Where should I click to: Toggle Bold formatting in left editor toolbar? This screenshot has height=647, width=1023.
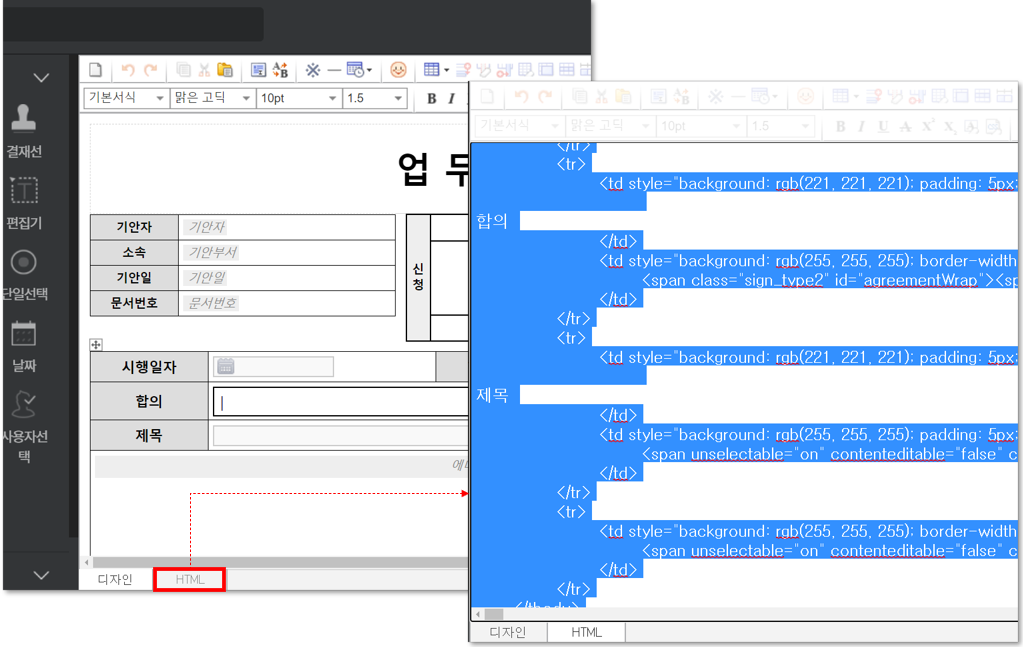point(431,98)
